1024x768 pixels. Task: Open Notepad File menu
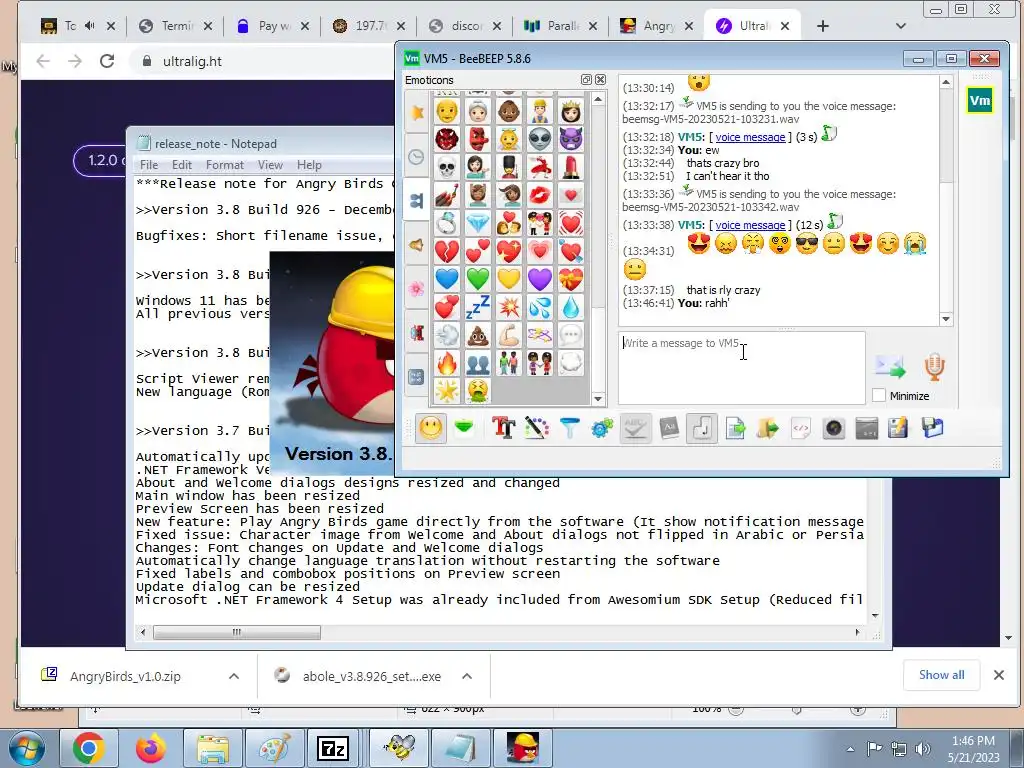(x=149, y=165)
